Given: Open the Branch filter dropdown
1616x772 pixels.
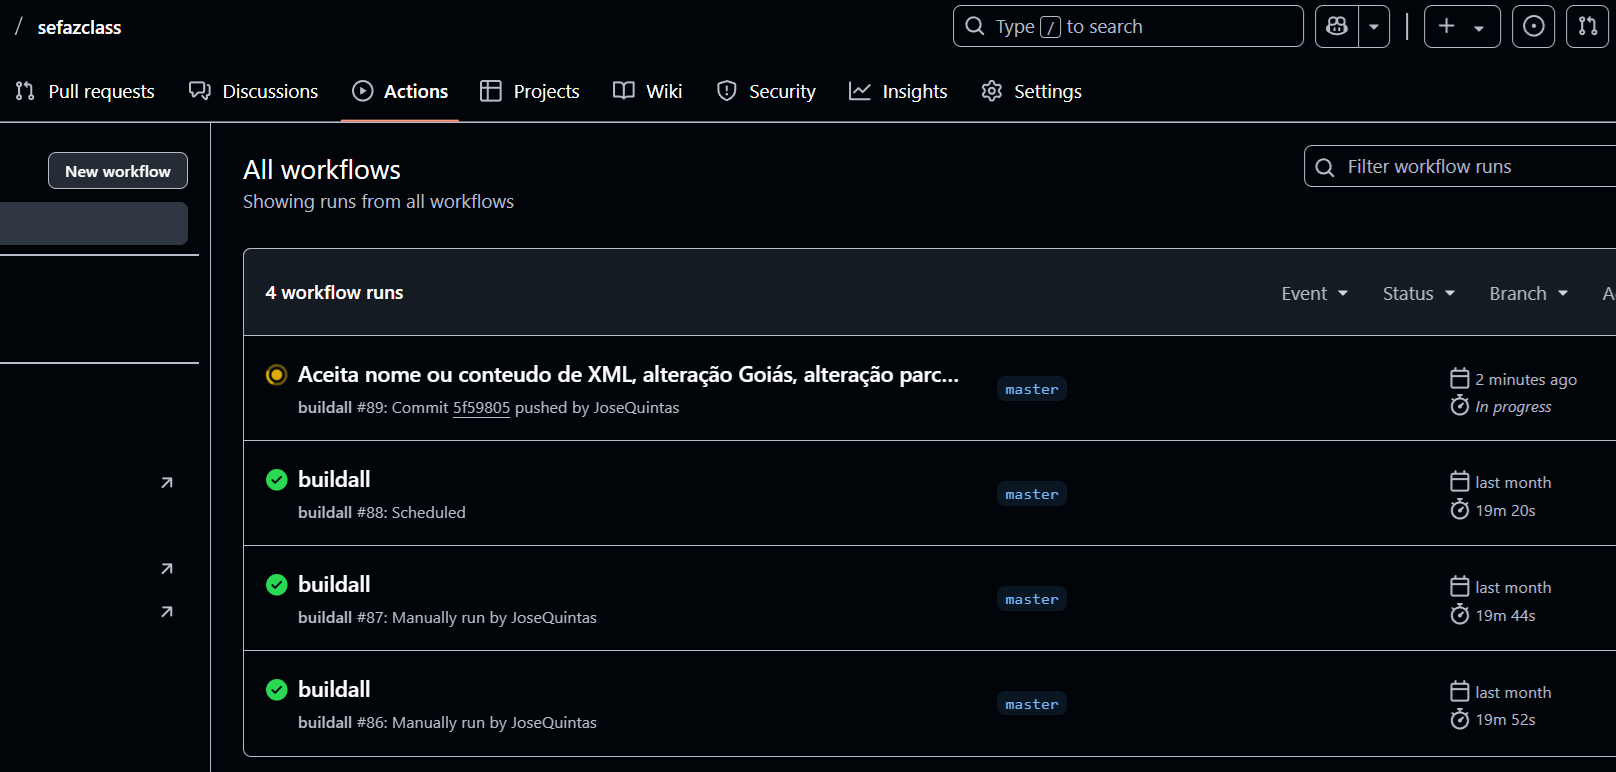Looking at the screenshot, I should 1528,293.
